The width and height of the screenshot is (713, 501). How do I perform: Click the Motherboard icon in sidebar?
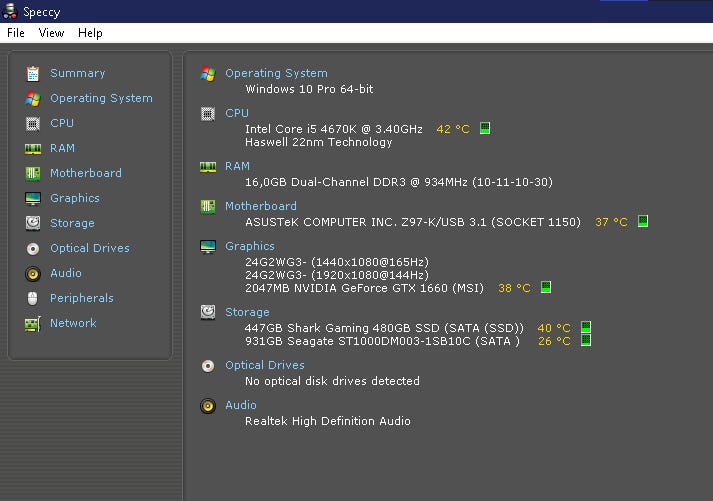coord(33,173)
